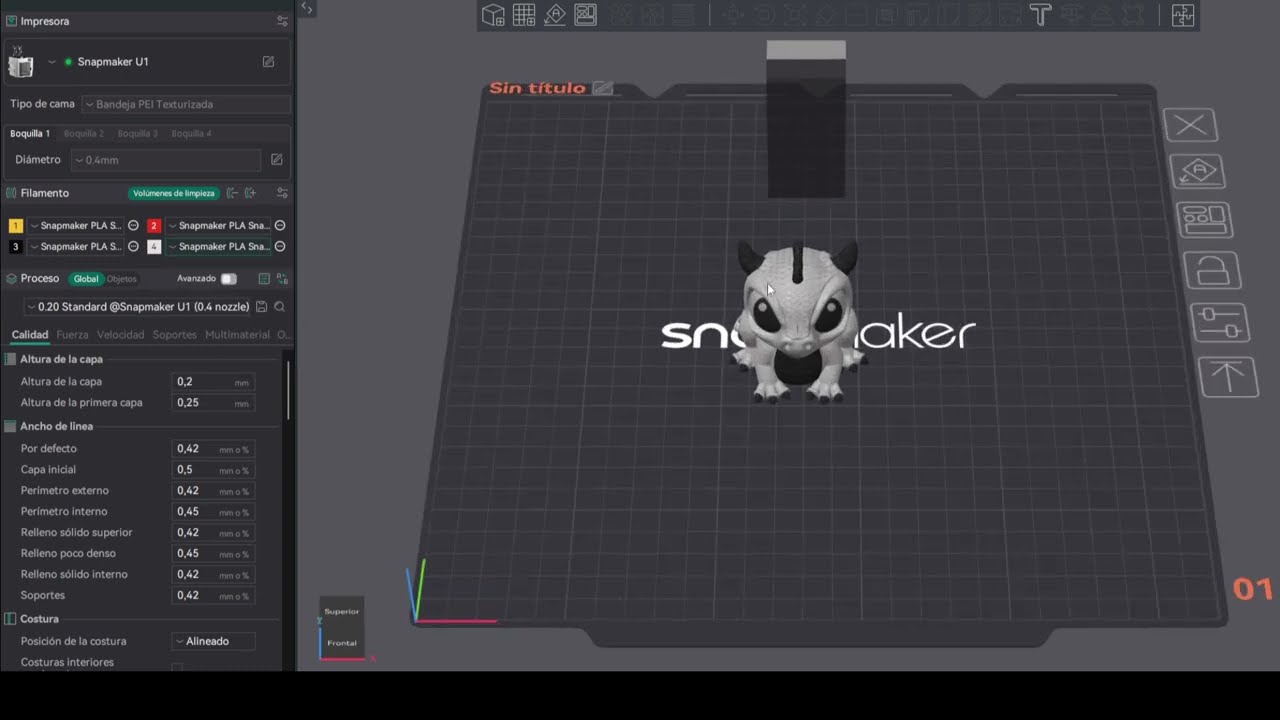Switch to the Soportes tab
The width and height of the screenshot is (1280, 720).
(x=175, y=335)
